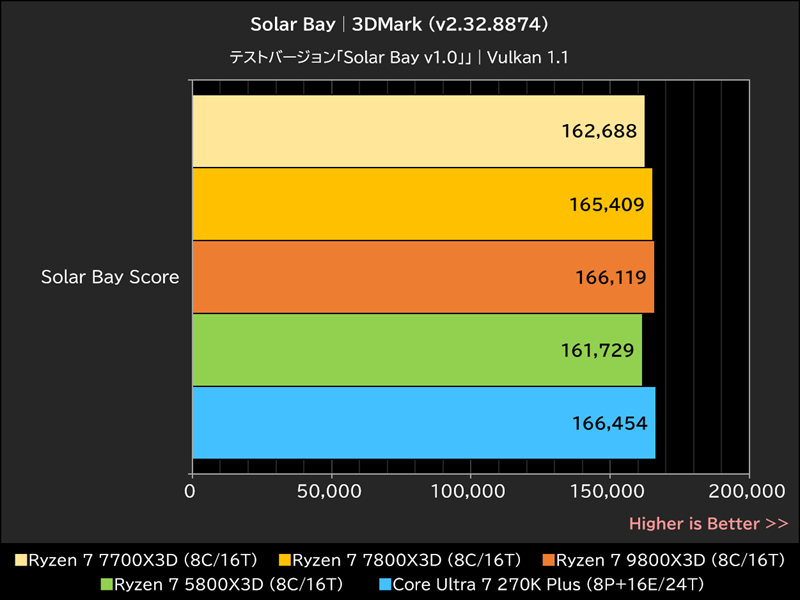This screenshot has width=800, height=600.
Task: Click legend text 'Ryzen 7 7800X3D (8C/16T)'
Action: tap(407, 560)
